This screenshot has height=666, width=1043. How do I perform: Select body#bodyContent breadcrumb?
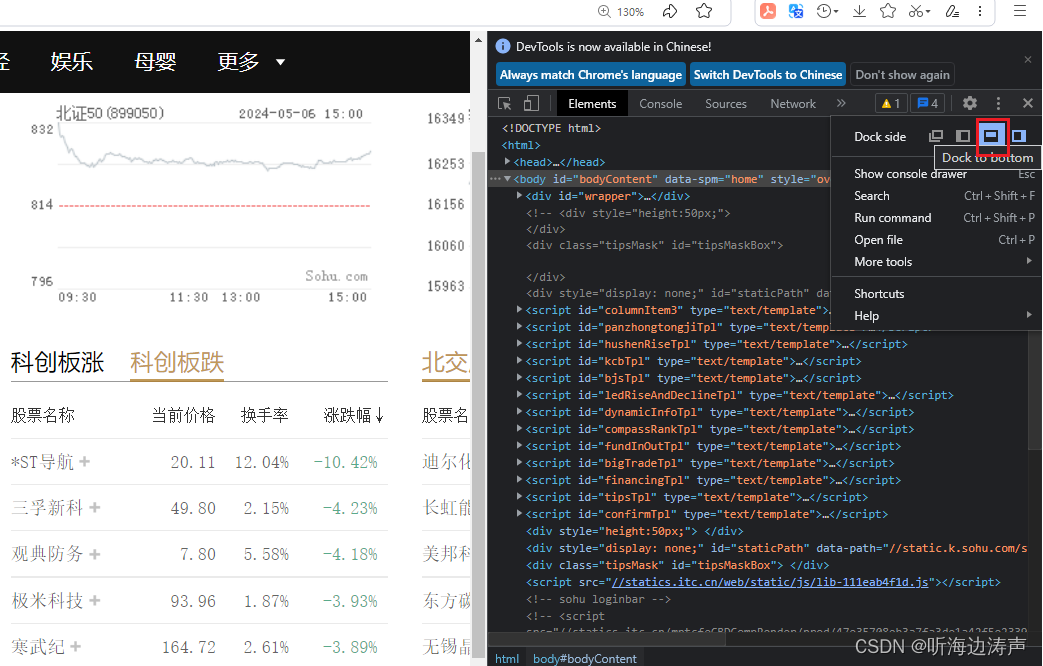pos(585,659)
